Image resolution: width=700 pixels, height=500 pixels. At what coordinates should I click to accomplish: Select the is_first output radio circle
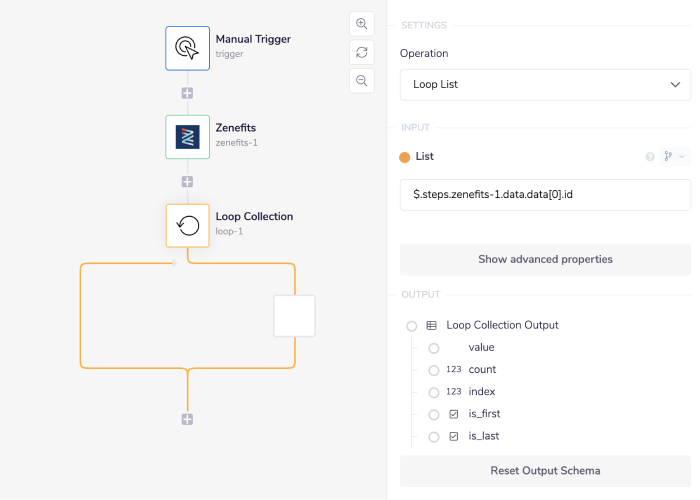point(434,414)
